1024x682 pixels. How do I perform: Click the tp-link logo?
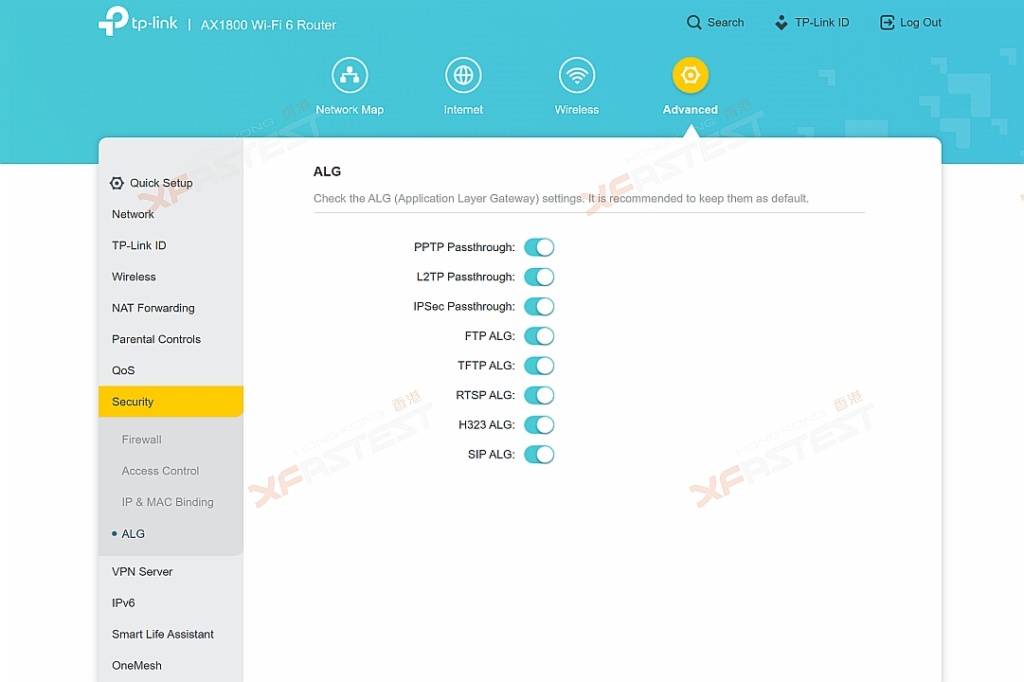coord(138,22)
